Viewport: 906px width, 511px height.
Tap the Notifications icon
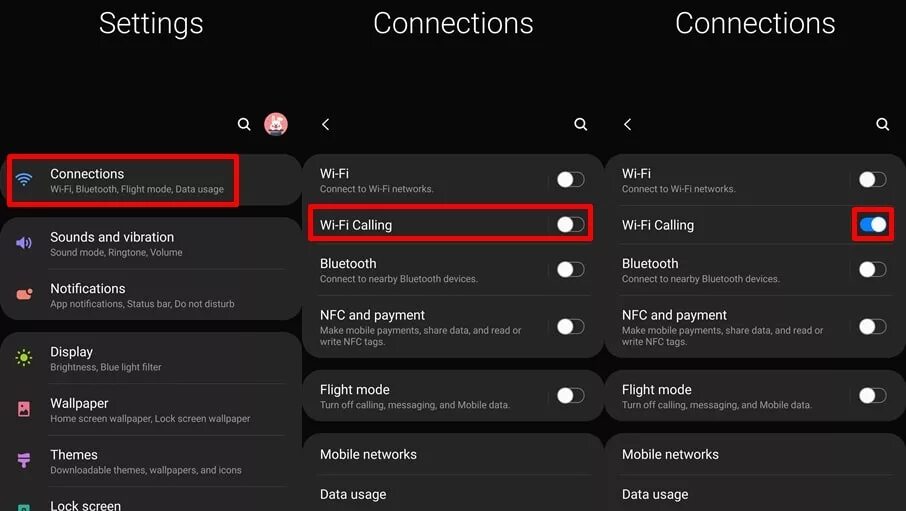pos(24,294)
